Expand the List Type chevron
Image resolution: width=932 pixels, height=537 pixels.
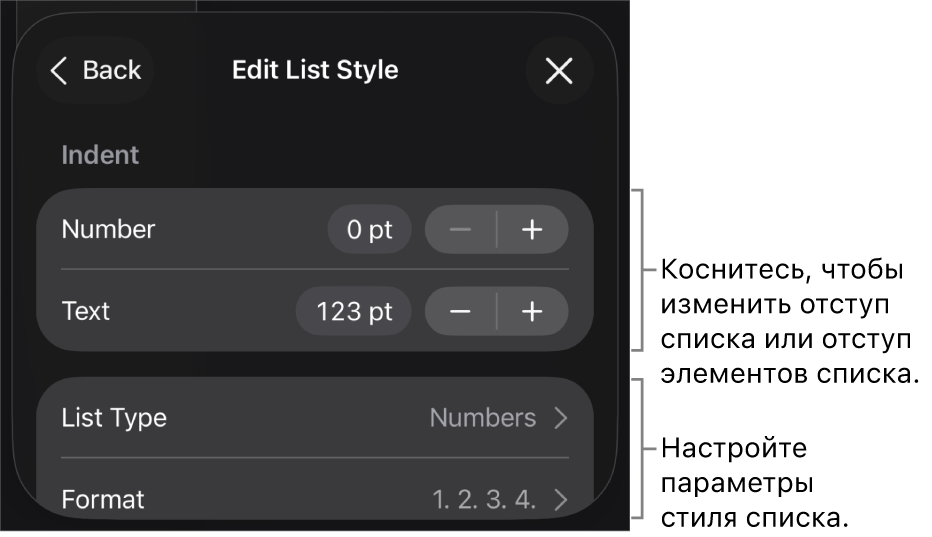point(561,418)
